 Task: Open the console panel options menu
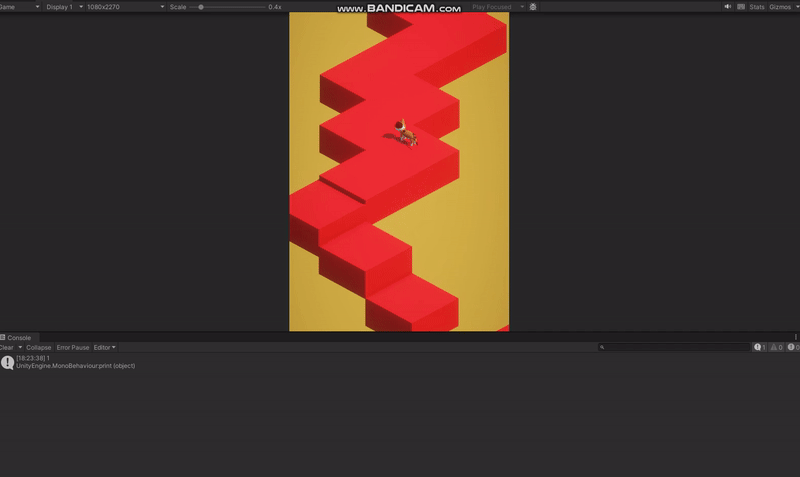(795, 337)
